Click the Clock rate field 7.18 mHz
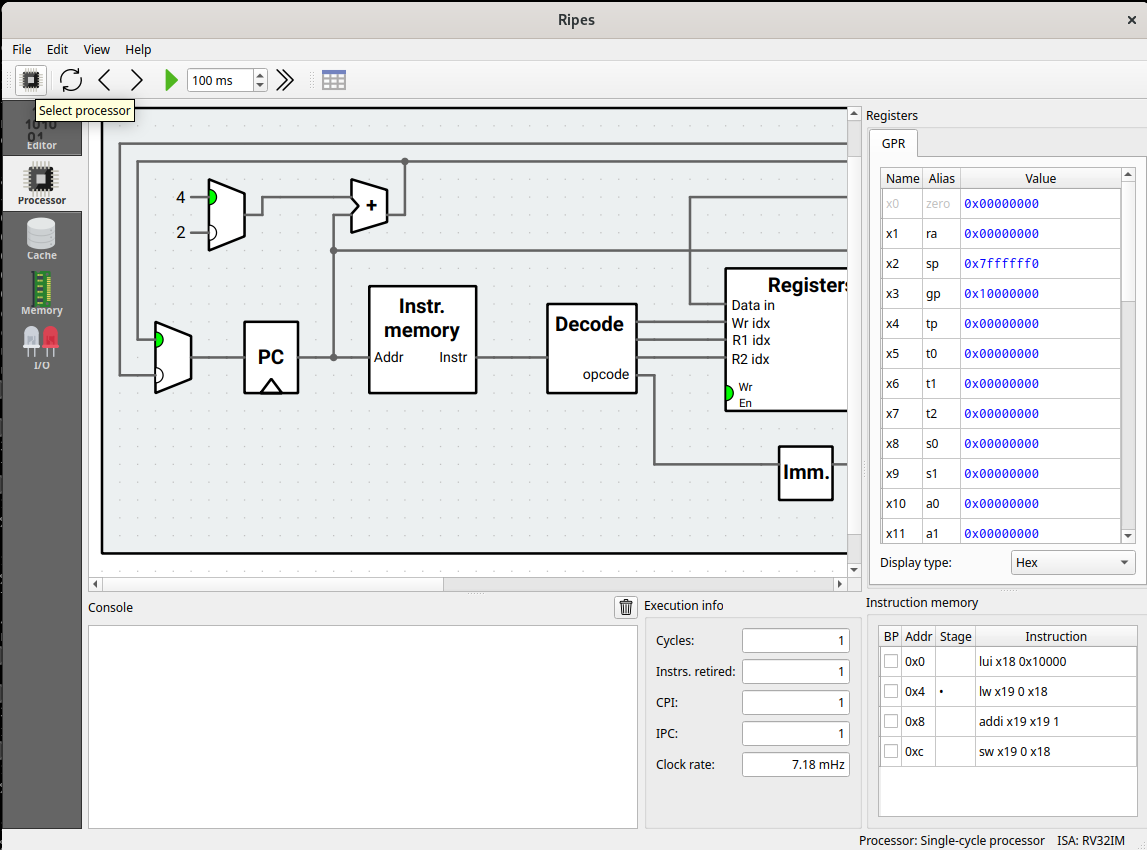Image resolution: width=1147 pixels, height=850 pixels. 796,764
